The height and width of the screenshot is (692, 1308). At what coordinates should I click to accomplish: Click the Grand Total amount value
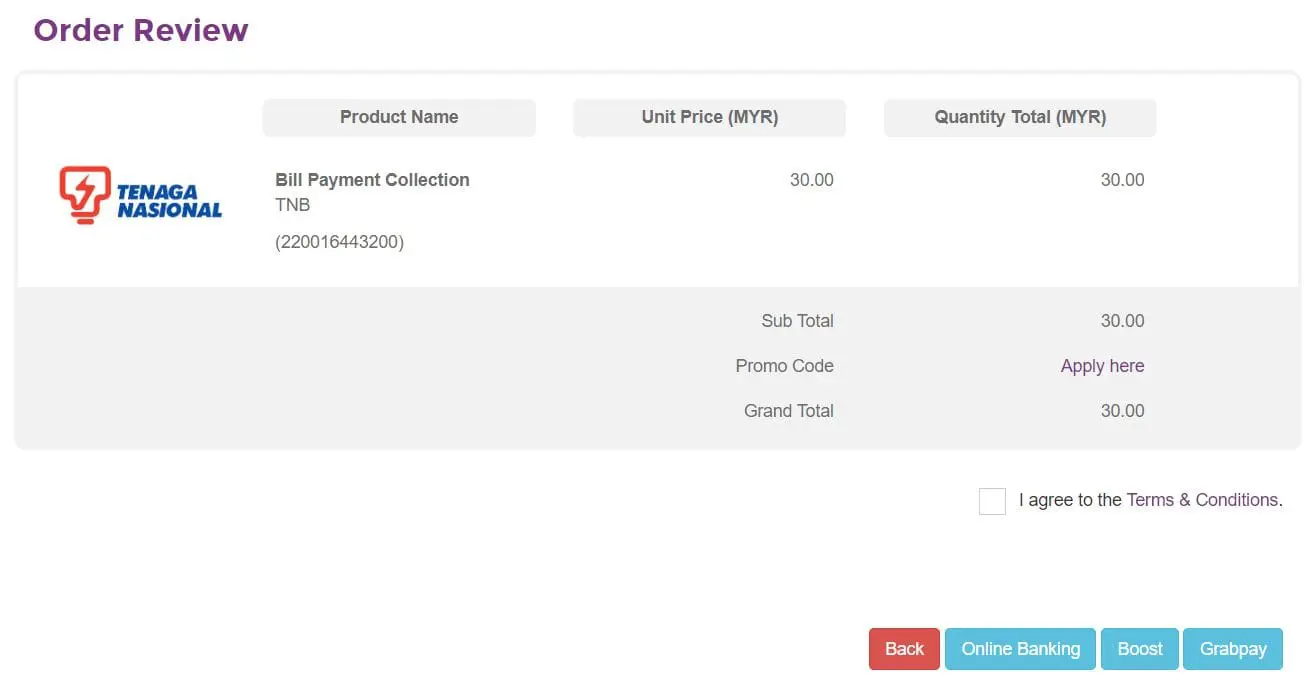(x=1122, y=411)
